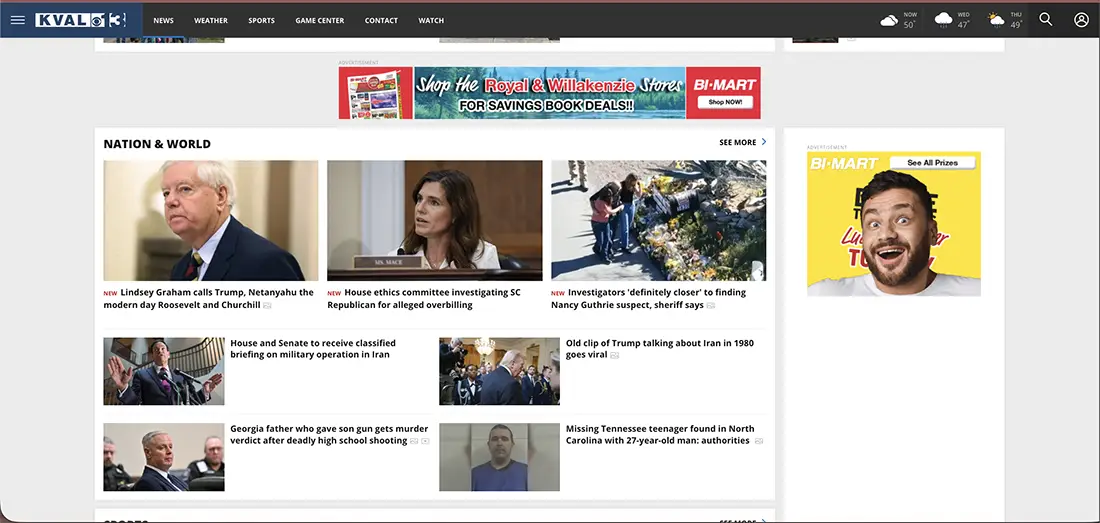Click the NOW 50° cloud weather icon
The image size is (1100, 523).
(x=889, y=20)
